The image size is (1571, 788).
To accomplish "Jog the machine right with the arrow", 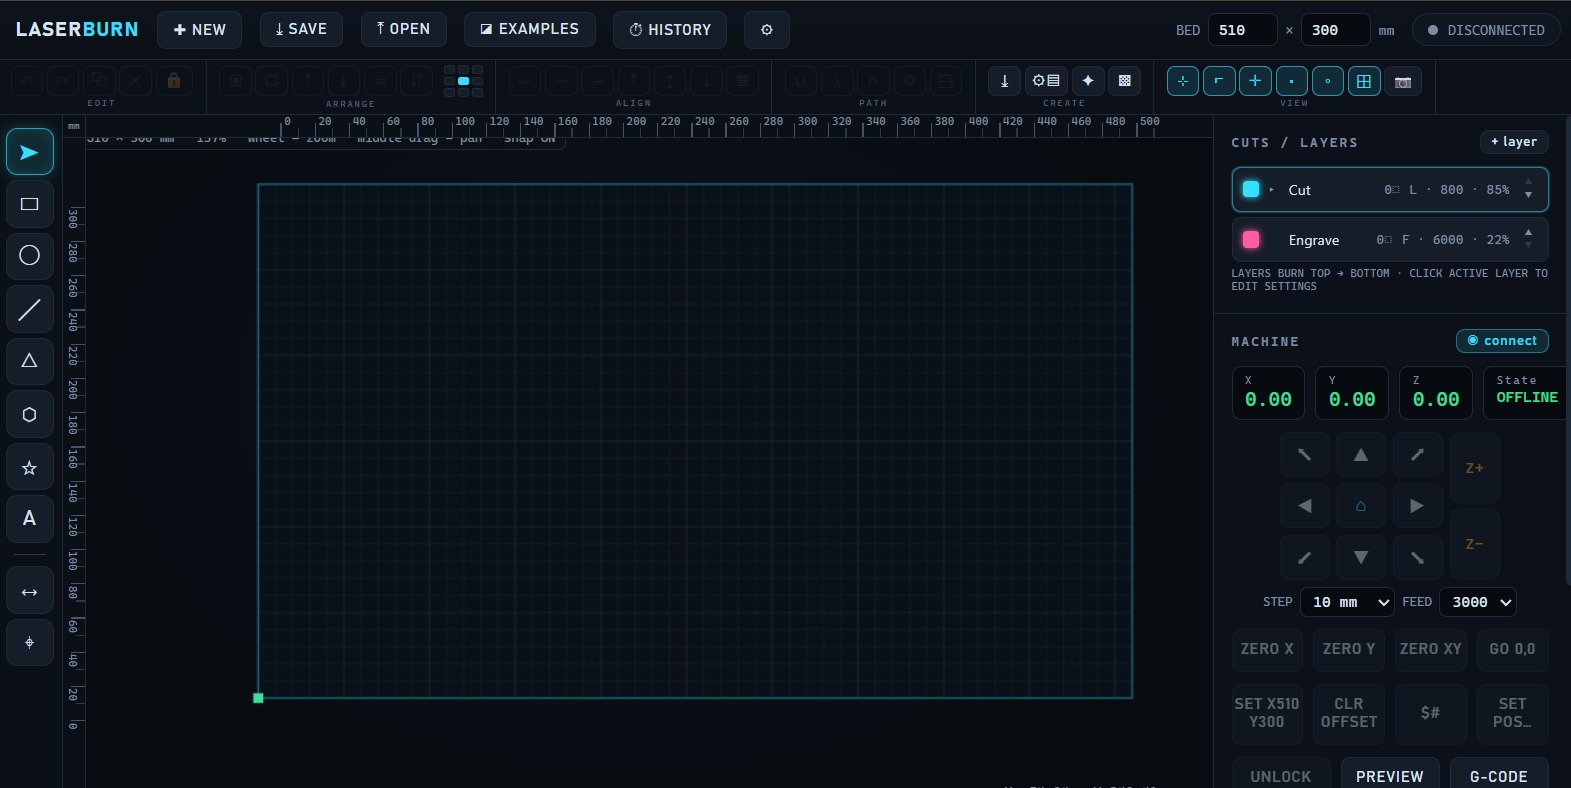I will (x=1417, y=506).
